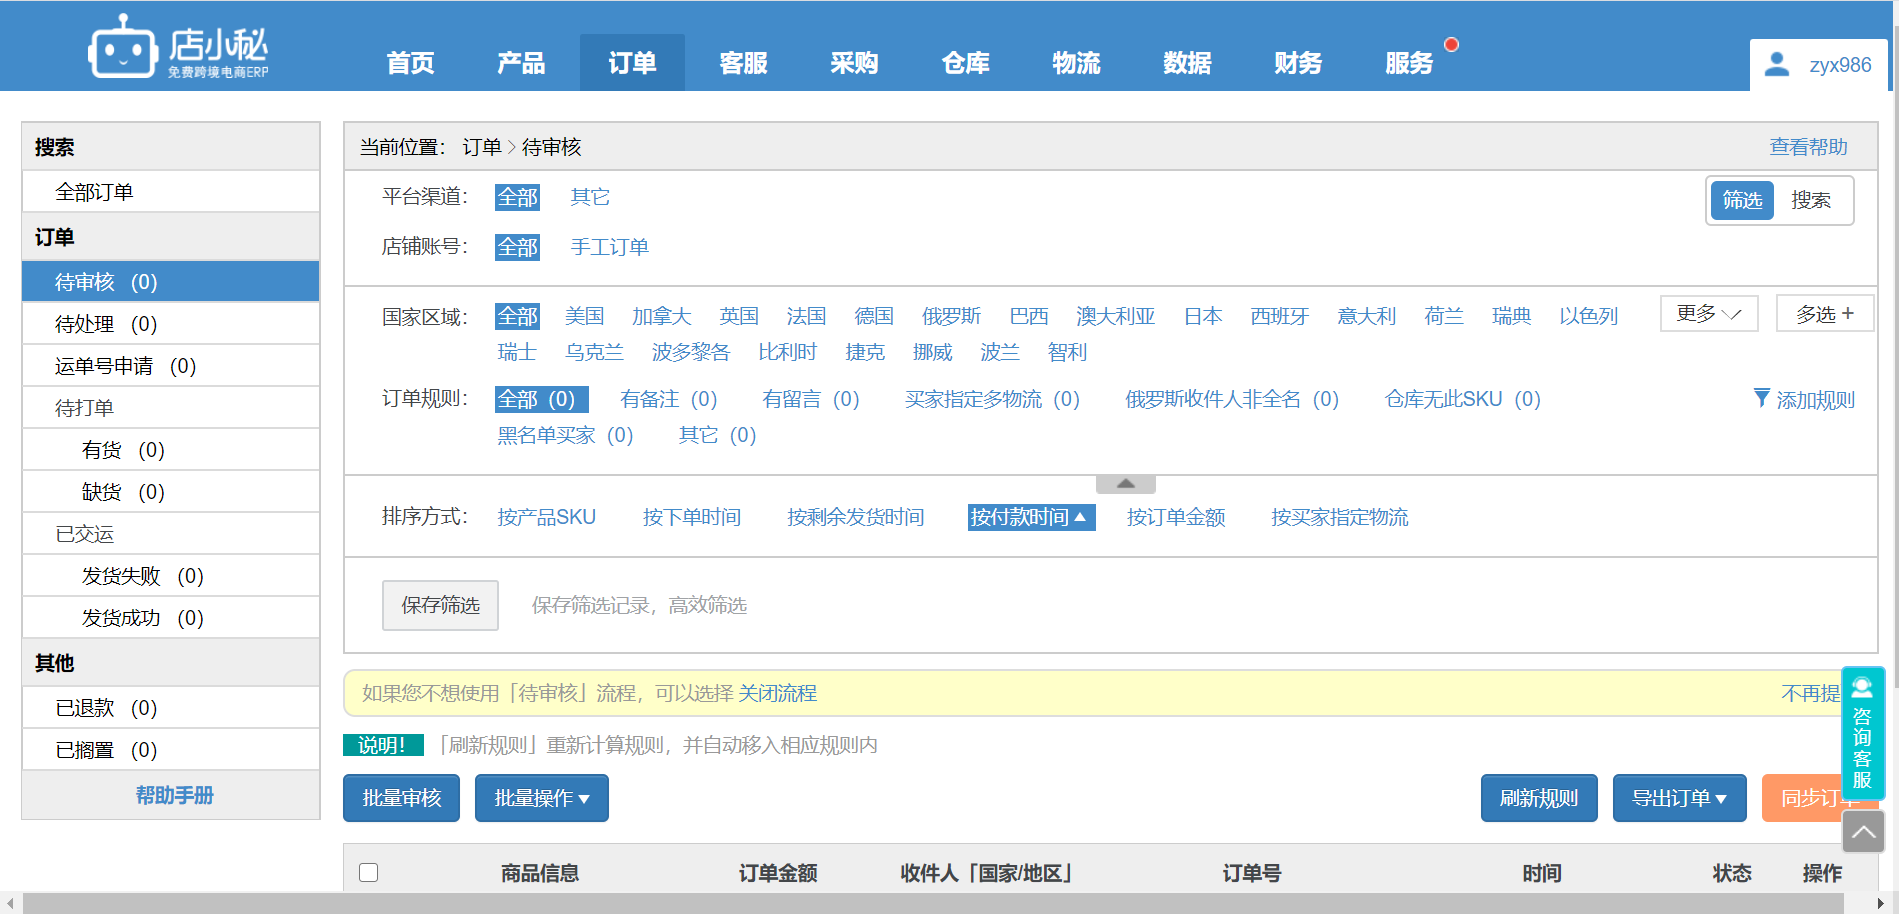Dismiss notice via 不再提 link
The image size is (1899, 914).
coord(1811,693)
